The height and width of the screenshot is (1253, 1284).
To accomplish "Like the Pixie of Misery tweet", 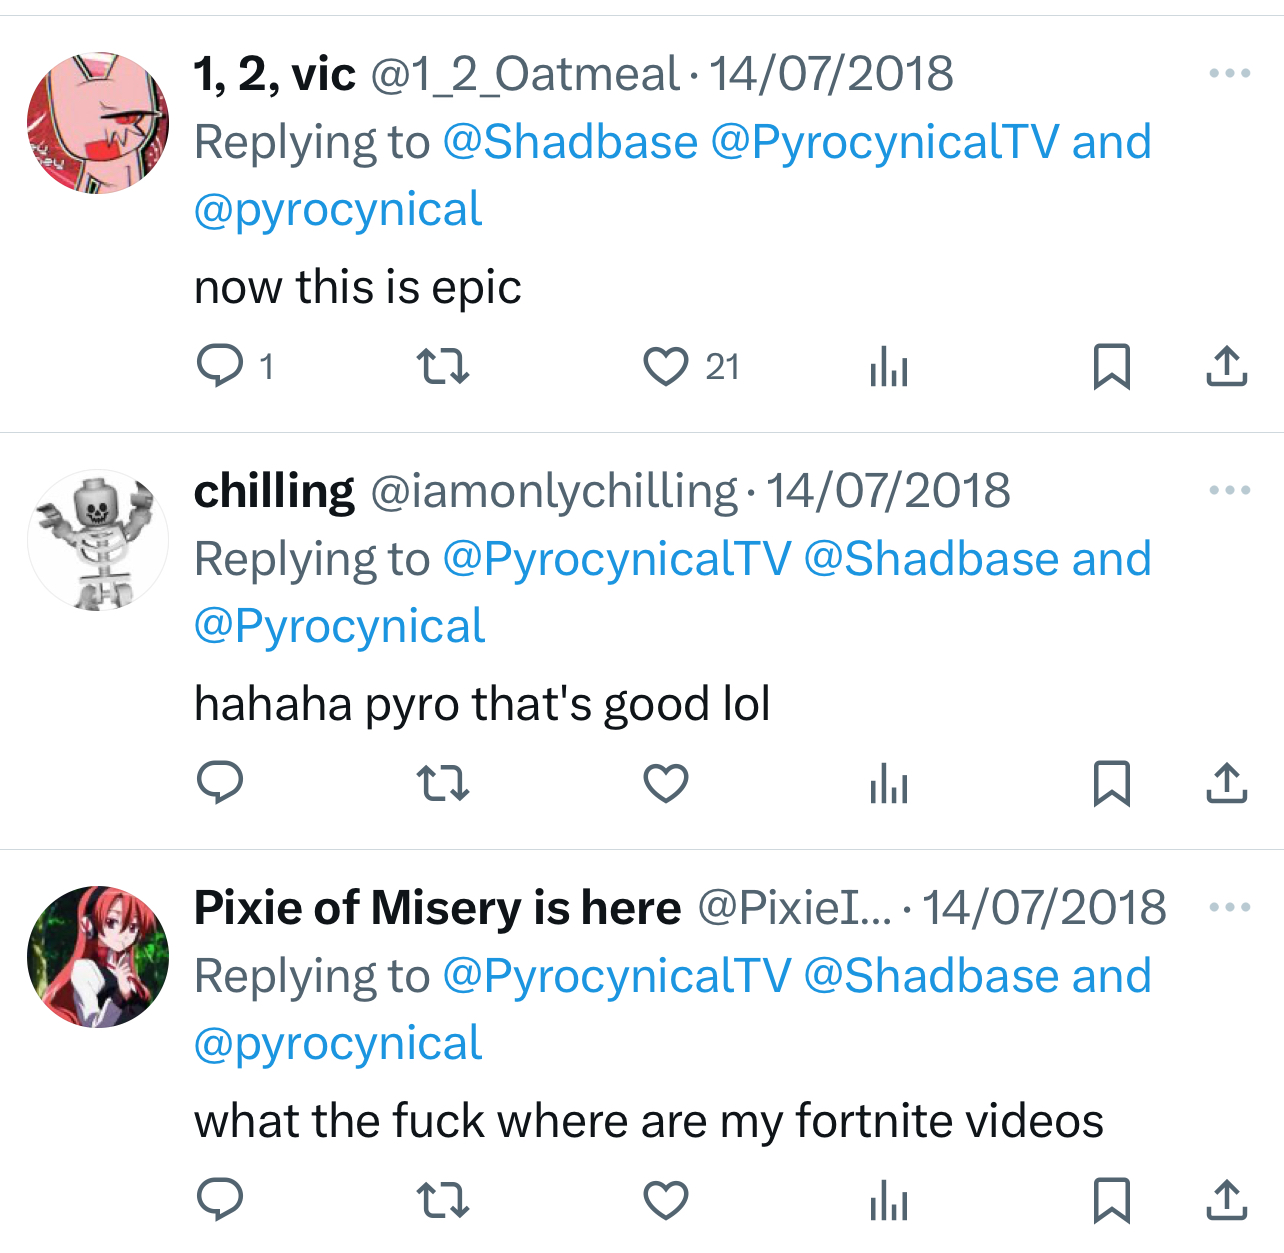I will pyautogui.click(x=666, y=1200).
